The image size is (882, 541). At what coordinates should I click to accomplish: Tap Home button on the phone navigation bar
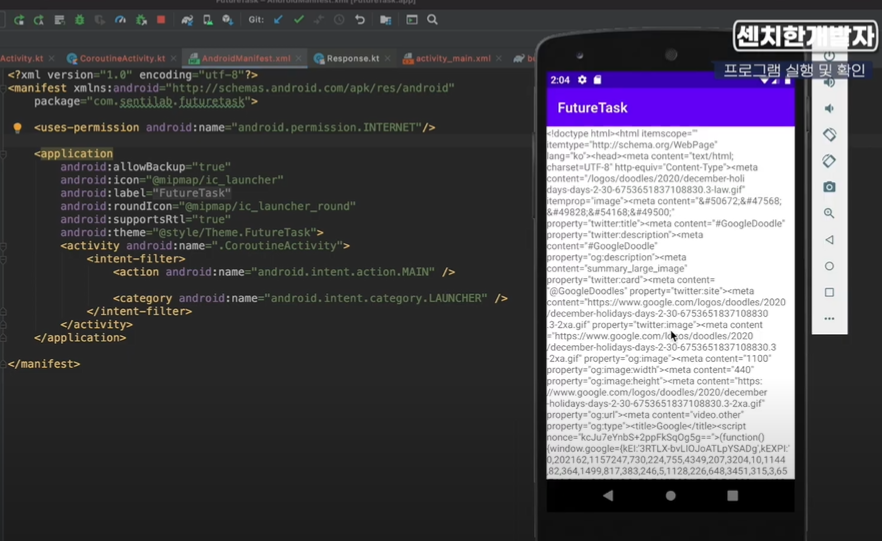(x=670, y=495)
